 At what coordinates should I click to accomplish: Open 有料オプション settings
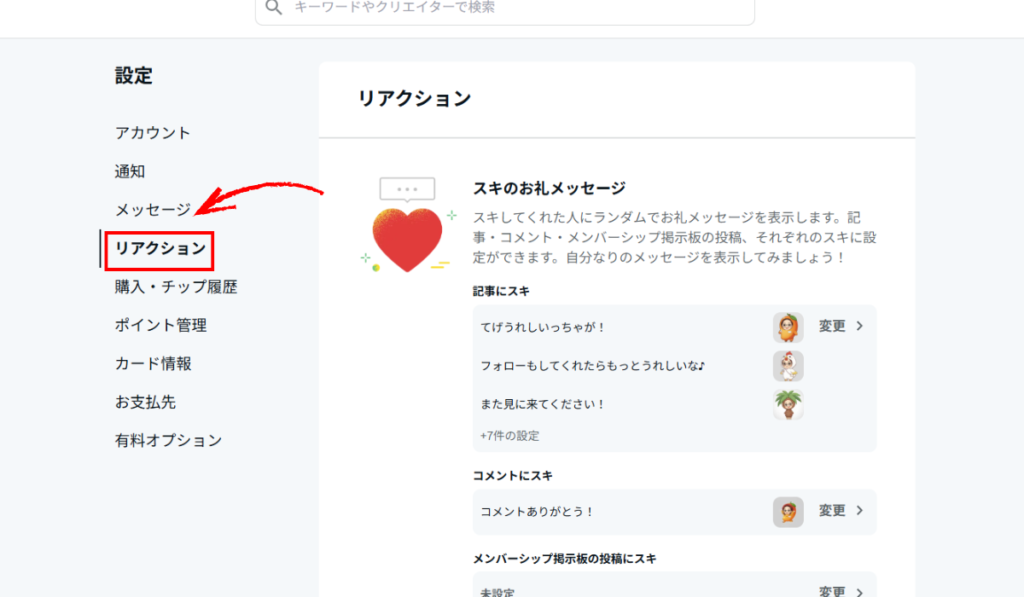pos(168,440)
